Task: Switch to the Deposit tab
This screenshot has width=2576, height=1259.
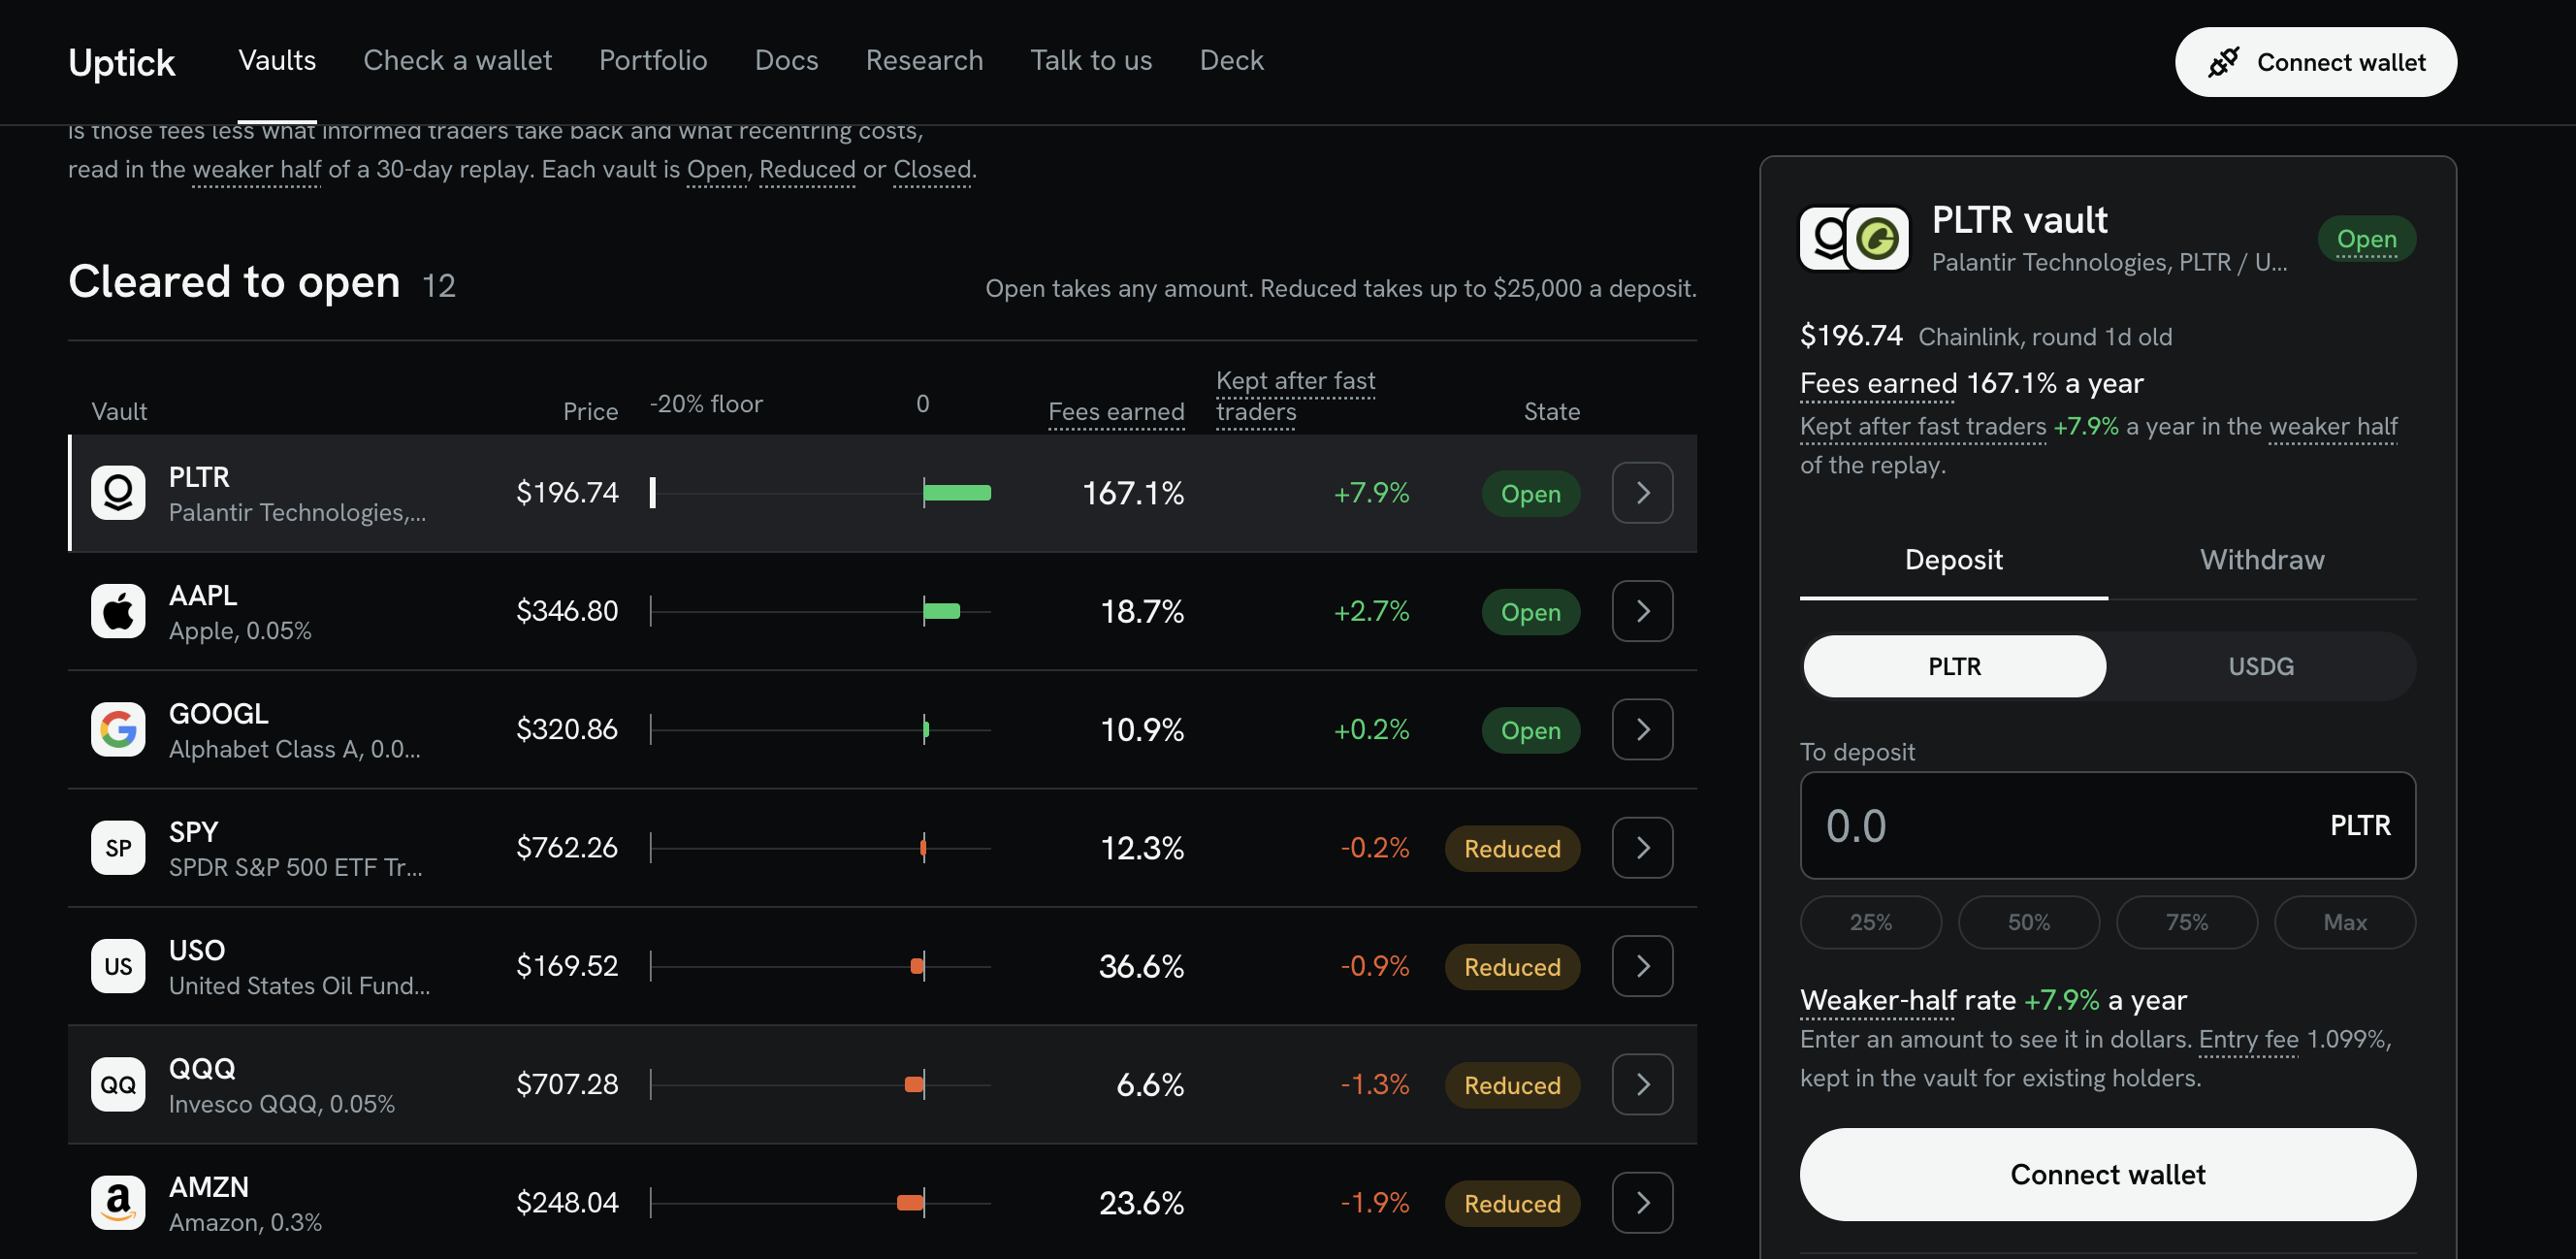Action: pos(1953,560)
